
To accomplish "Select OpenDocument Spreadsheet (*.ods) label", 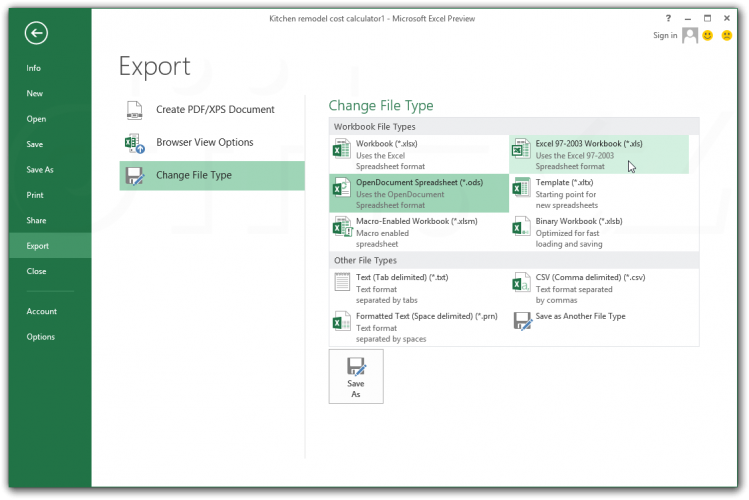I will tap(419, 182).
